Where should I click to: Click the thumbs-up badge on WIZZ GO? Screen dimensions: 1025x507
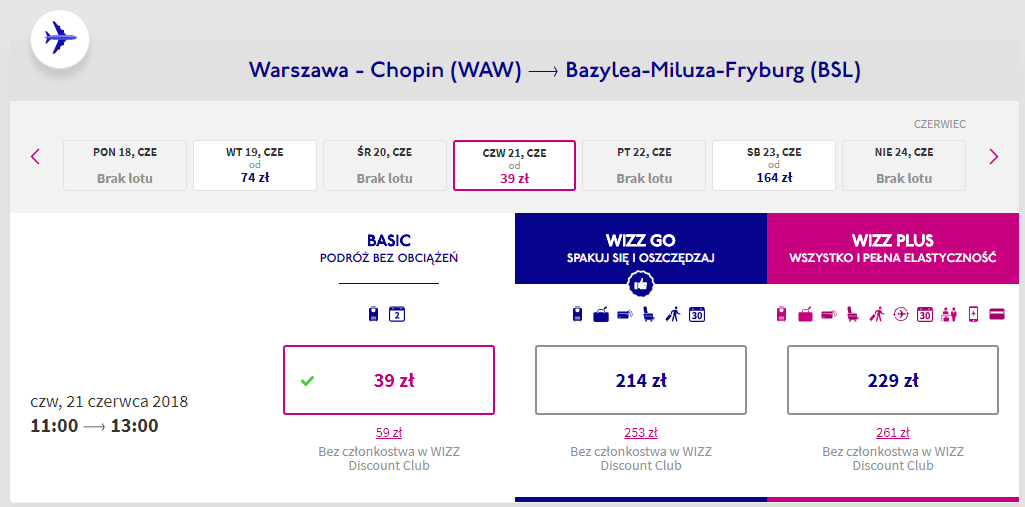click(641, 285)
